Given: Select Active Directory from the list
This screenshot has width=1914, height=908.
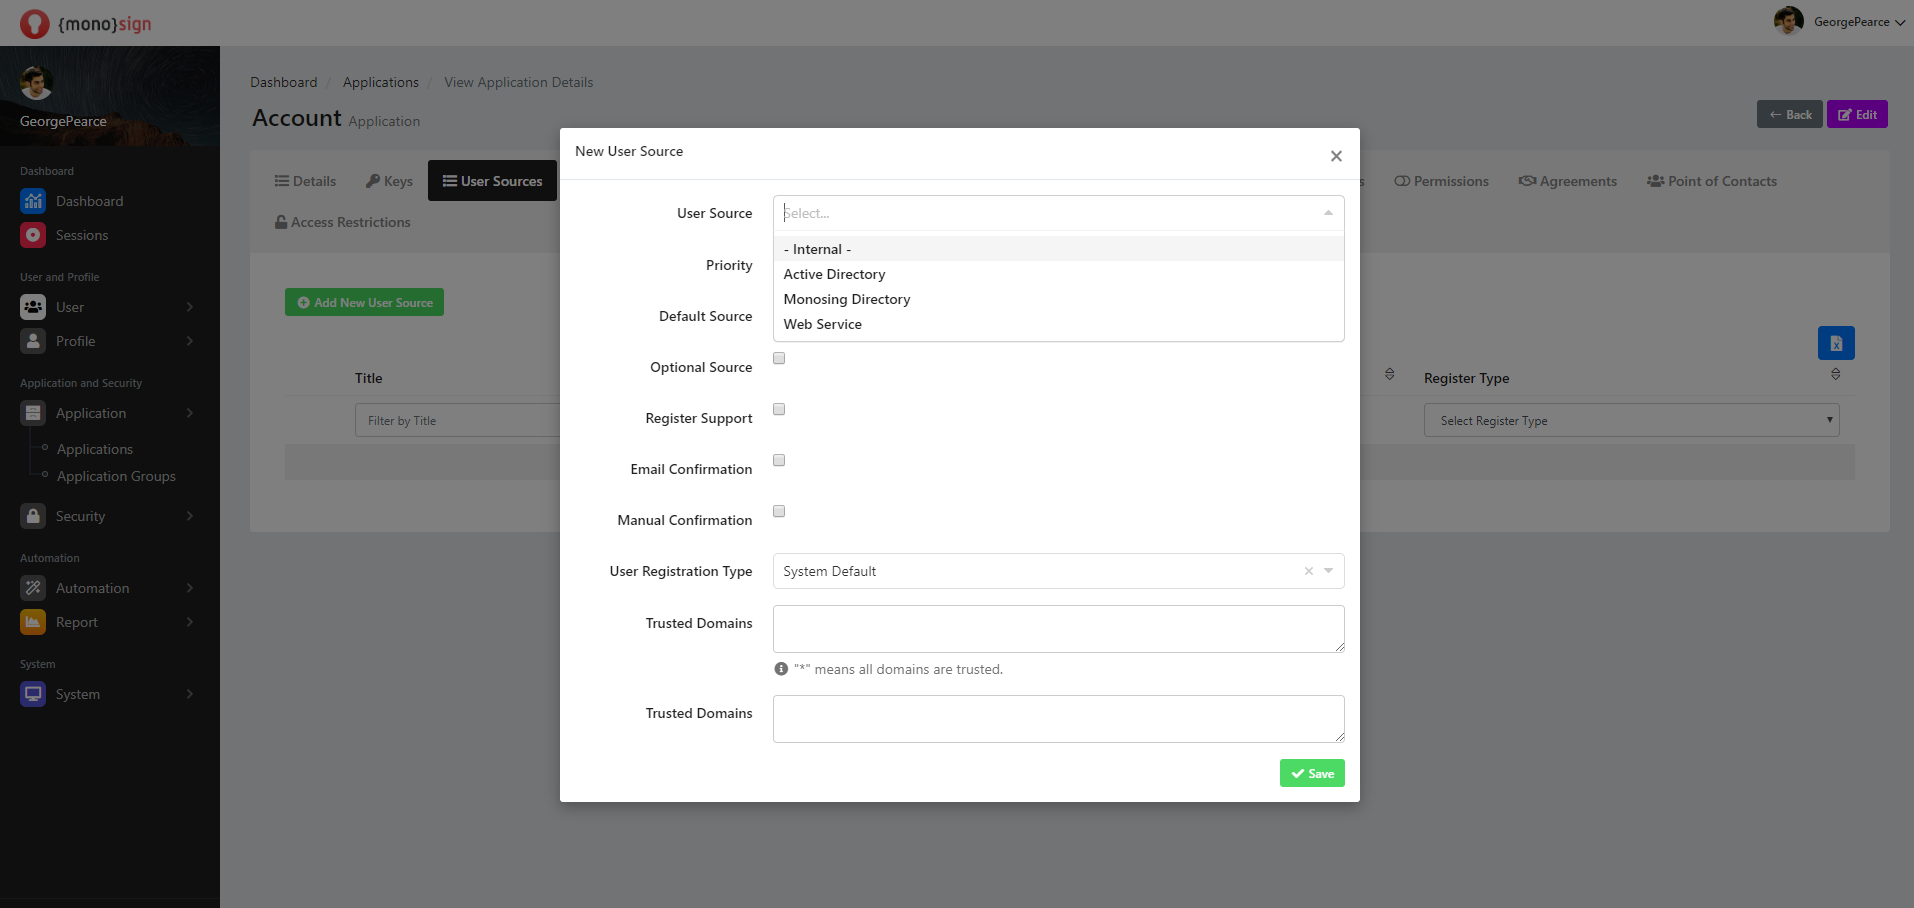Looking at the screenshot, I should (1058, 274).
